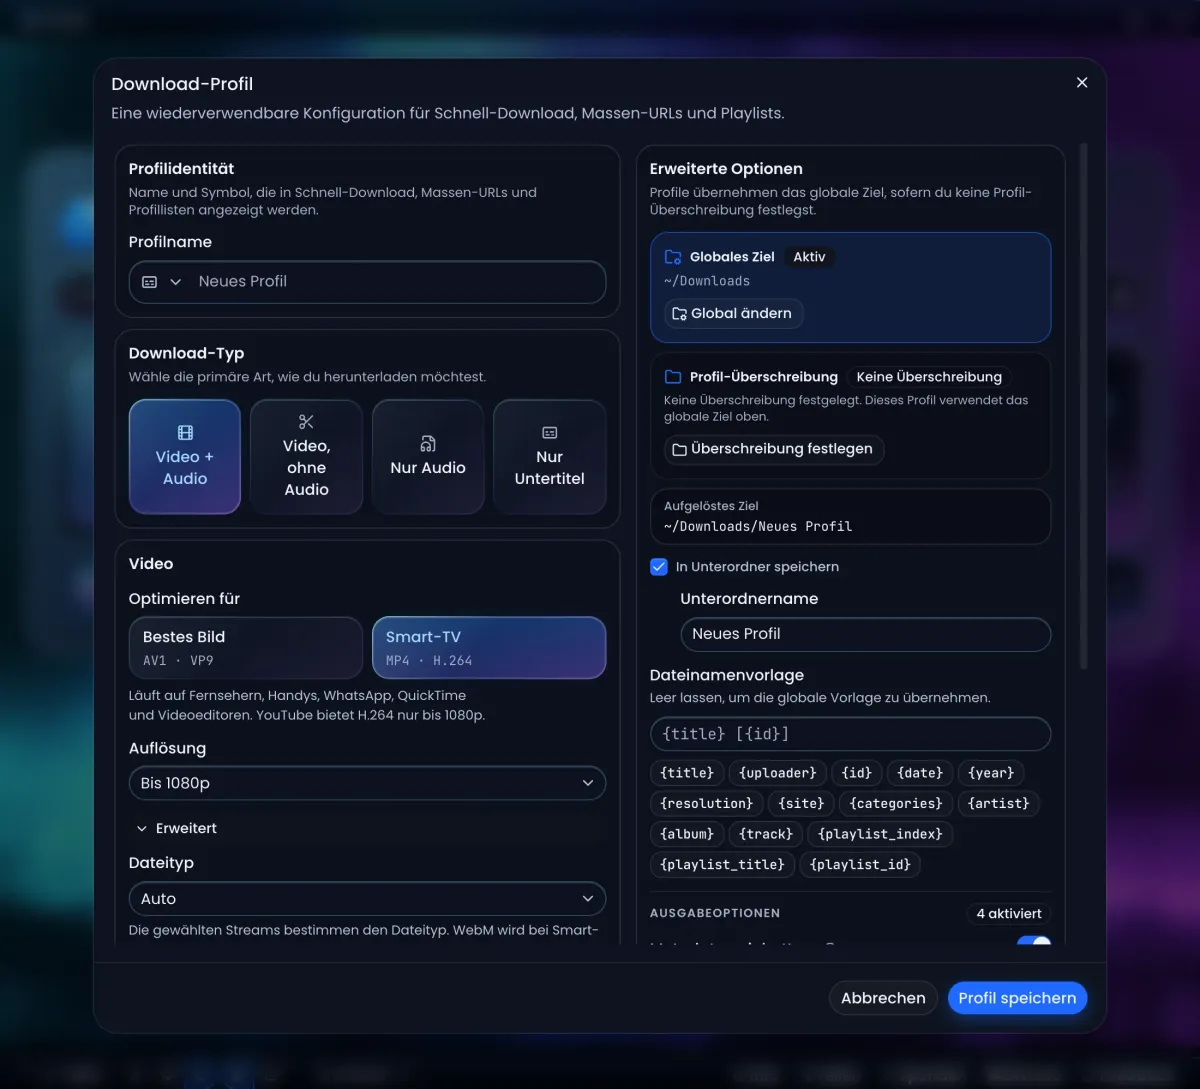Viewport: 1200px width, 1089px height.
Task: Select Video + Audio download type
Action: click(x=185, y=457)
